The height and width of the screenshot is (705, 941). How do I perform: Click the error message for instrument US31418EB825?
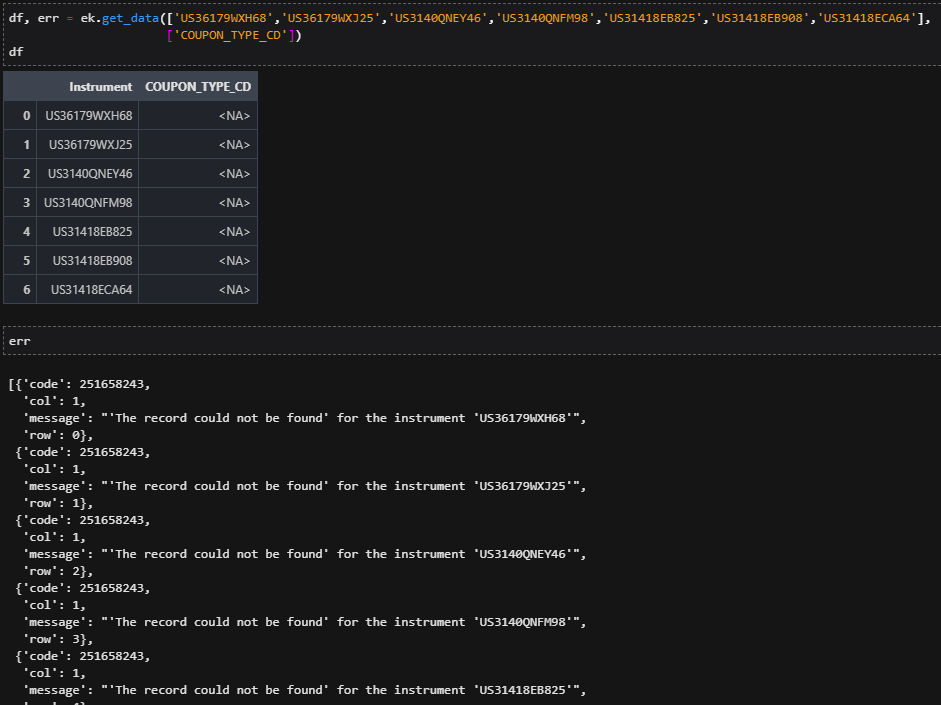(x=304, y=690)
